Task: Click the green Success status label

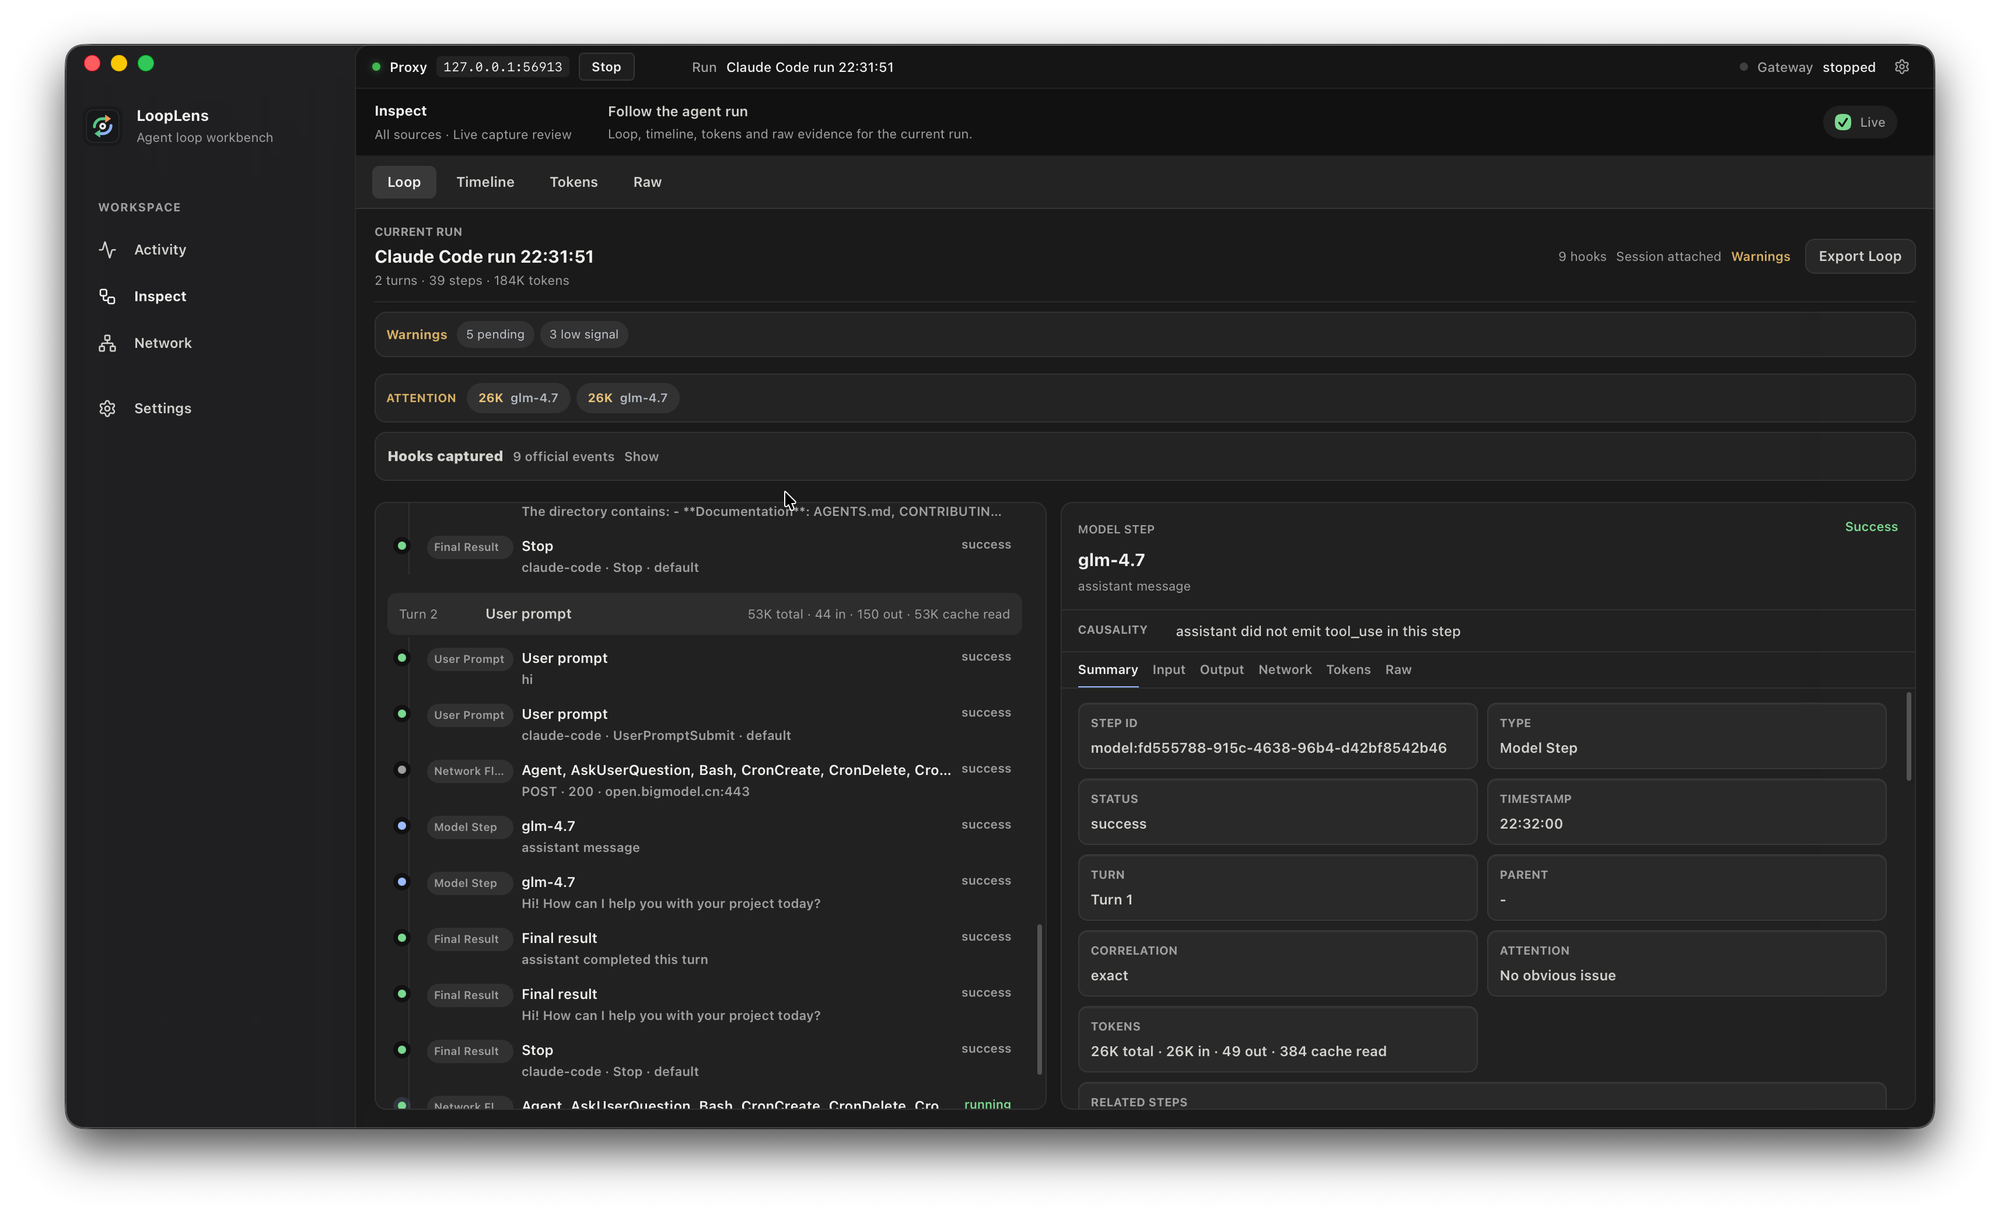Action: coord(1871,527)
